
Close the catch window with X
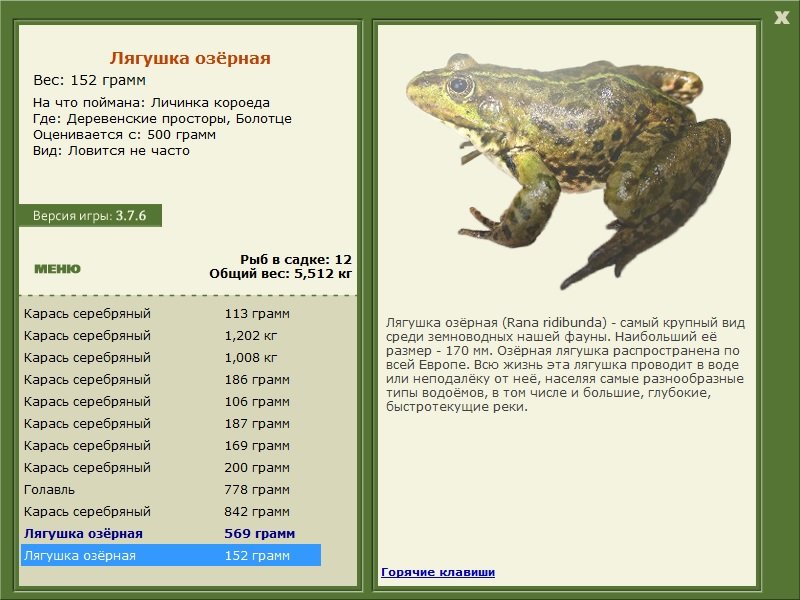coord(781,18)
